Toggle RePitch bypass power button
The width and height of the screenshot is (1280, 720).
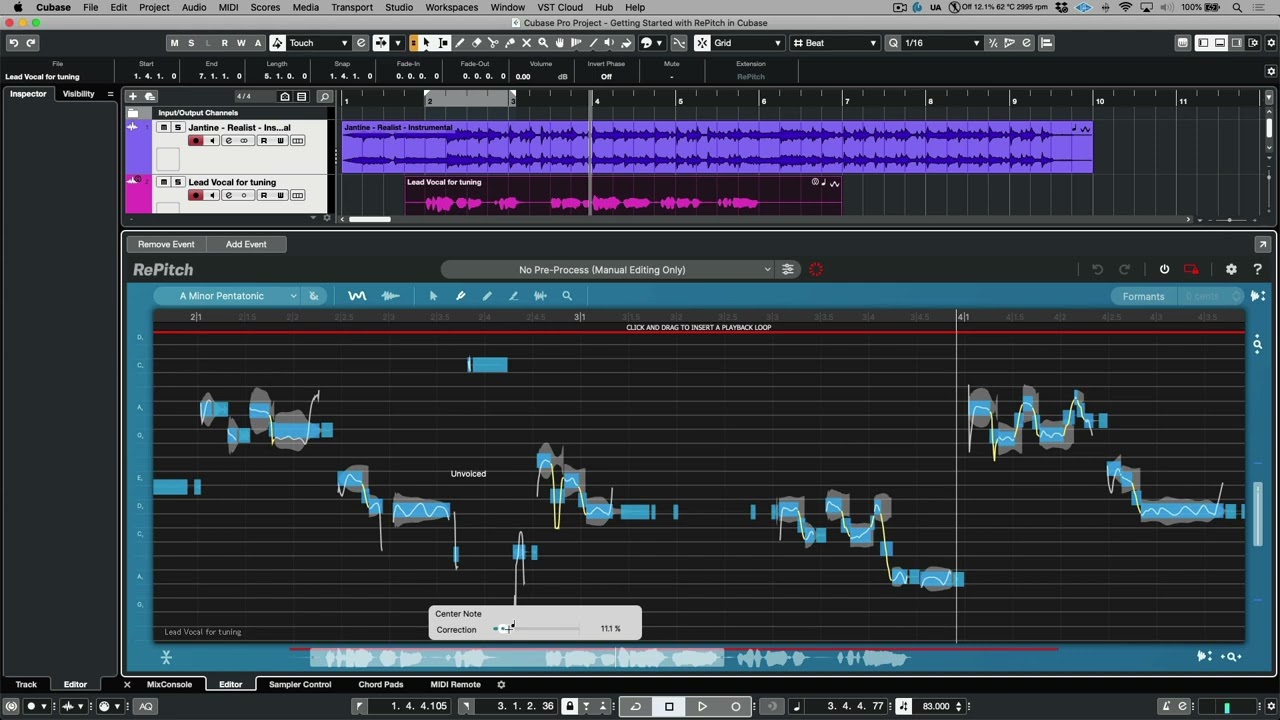click(1164, 269)
